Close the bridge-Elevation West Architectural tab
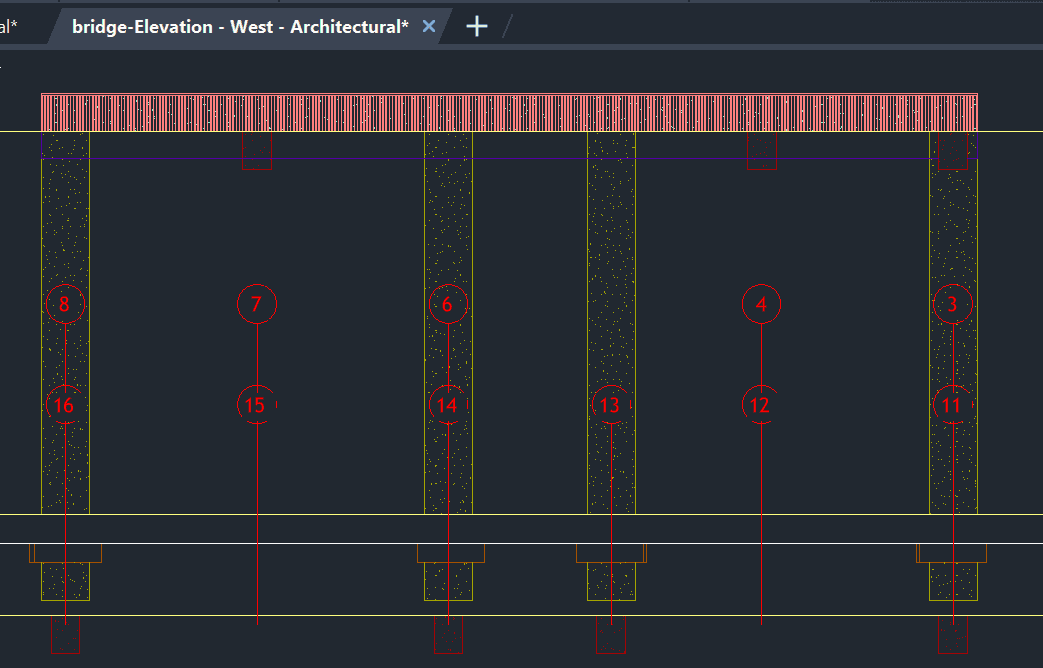Screen dimensions: 1043x668 [x=429, y=27]
